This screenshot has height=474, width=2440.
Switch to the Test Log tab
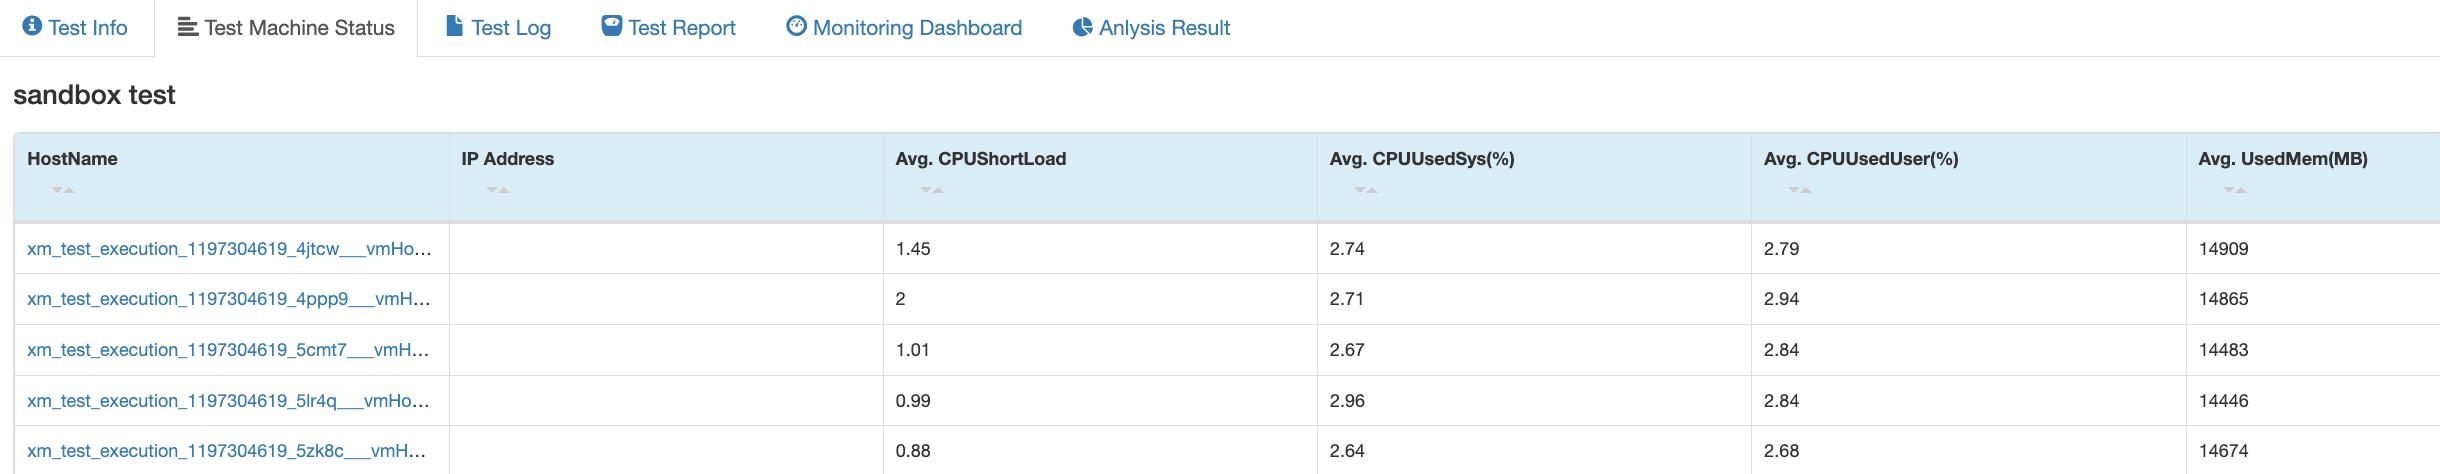510,28
